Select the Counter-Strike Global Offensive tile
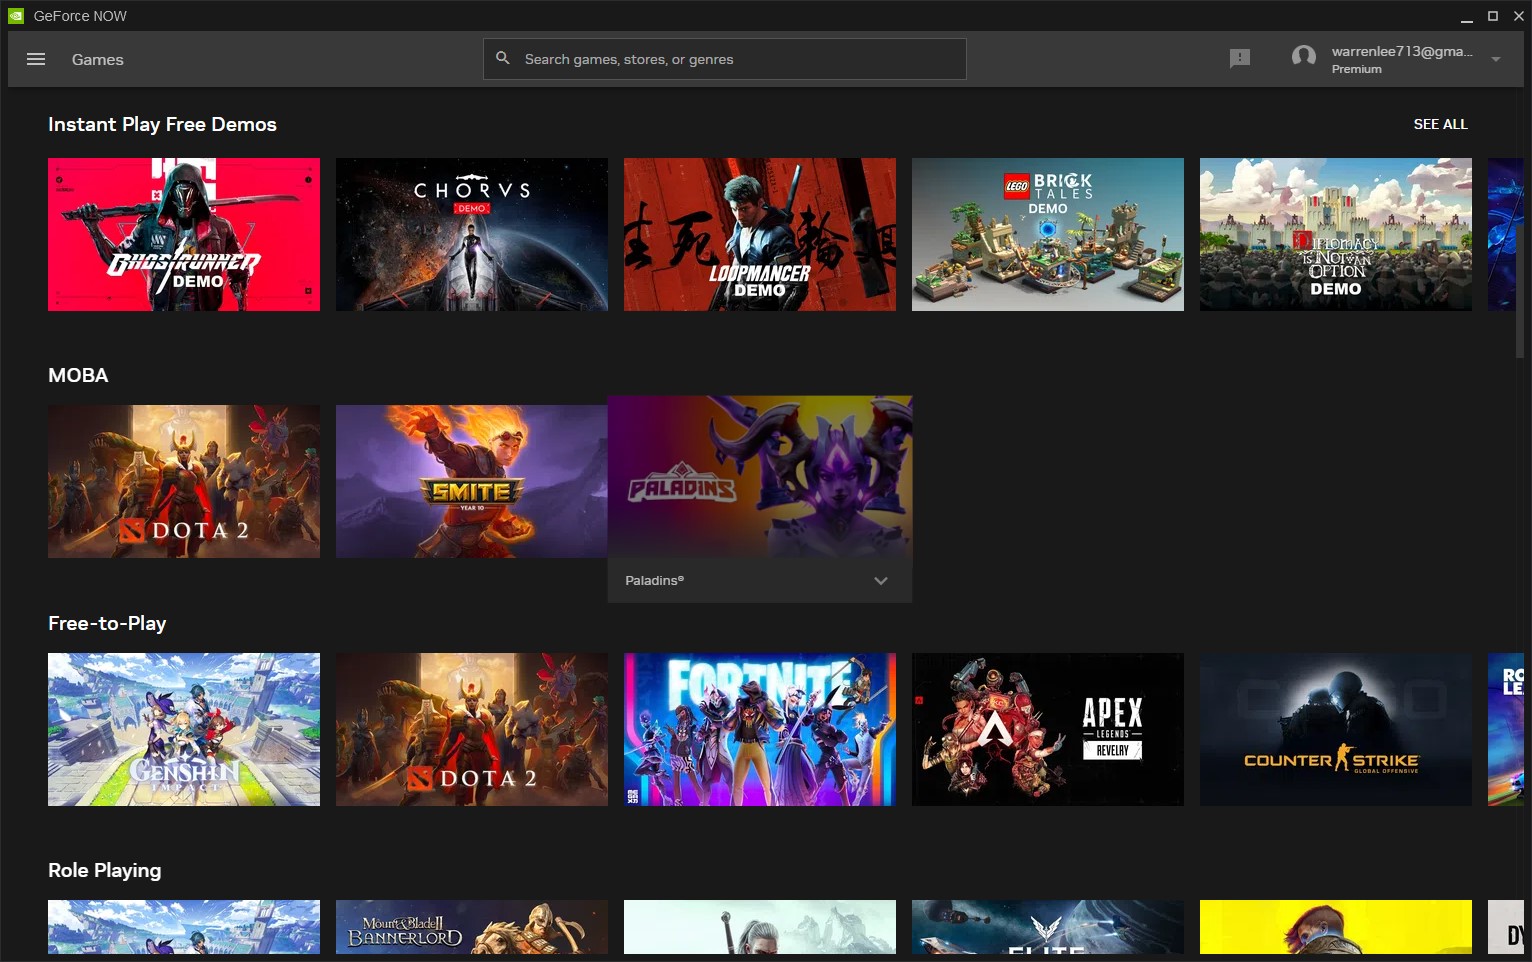 click(x=1336, y=729)
